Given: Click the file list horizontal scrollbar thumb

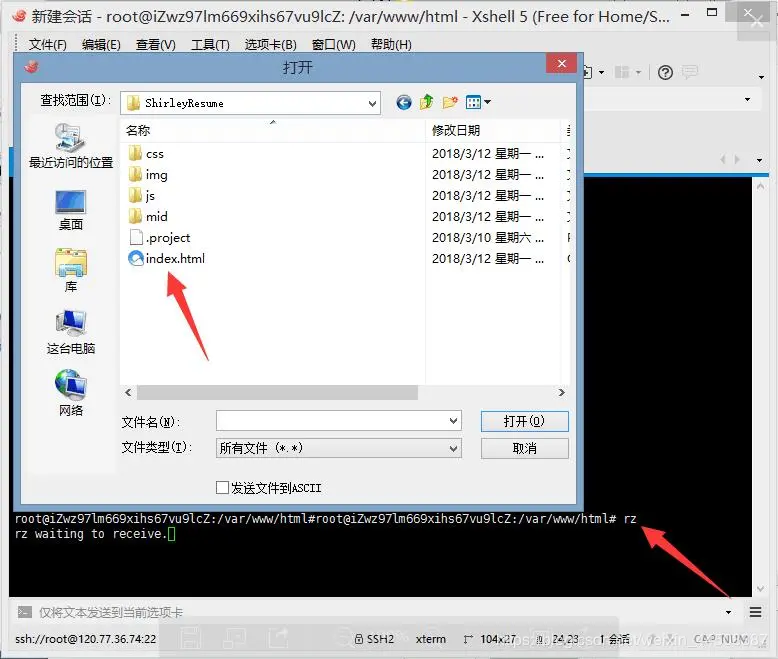Looking at the screenshot, I should (277, 393).
